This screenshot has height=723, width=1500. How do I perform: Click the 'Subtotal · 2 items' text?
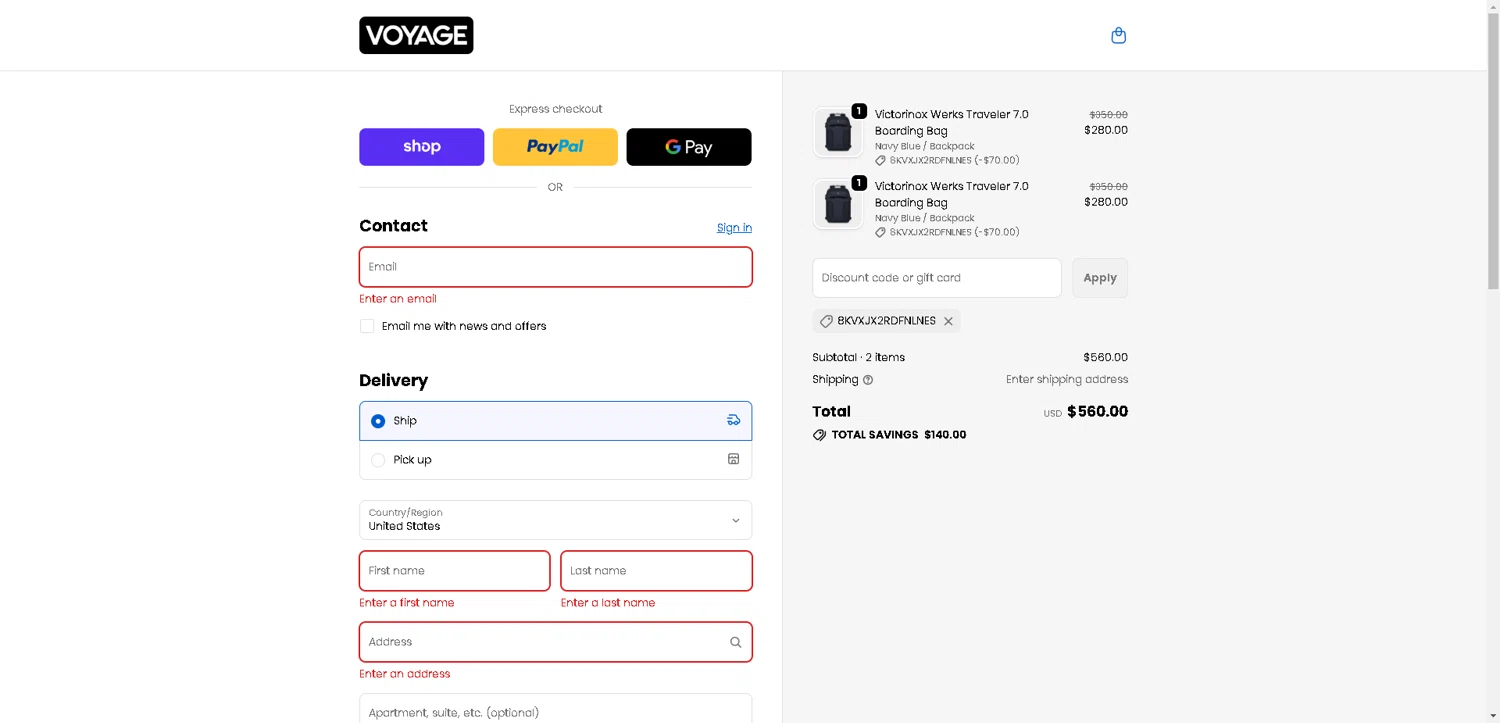[x=859, y=357]
